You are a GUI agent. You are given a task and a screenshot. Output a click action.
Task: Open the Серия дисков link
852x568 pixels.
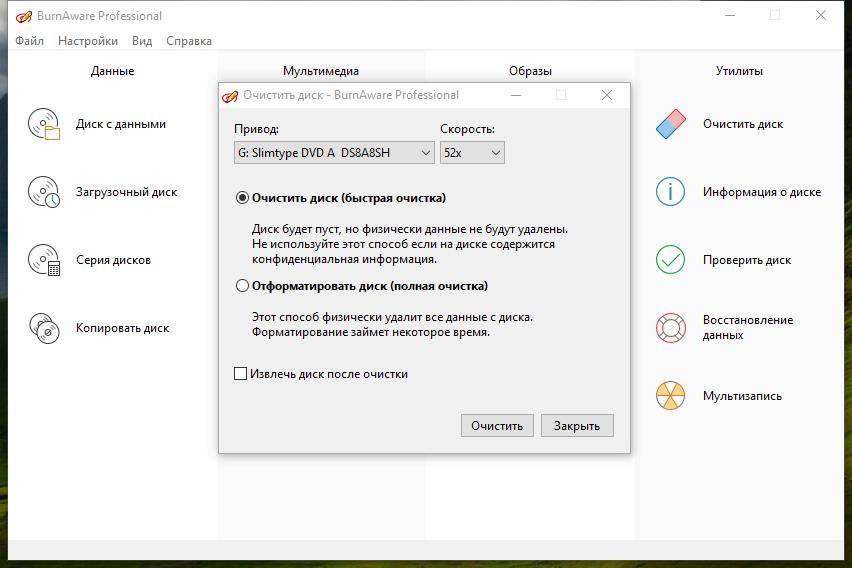114,260
